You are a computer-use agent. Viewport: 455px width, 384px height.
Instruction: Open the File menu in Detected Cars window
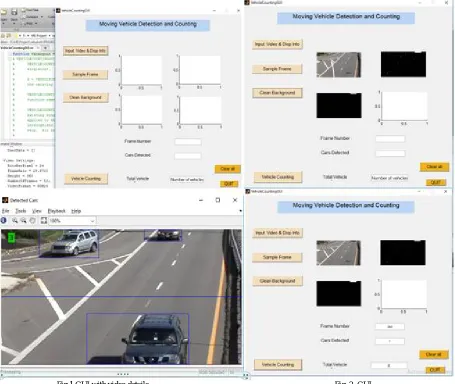tap(6, 211)
